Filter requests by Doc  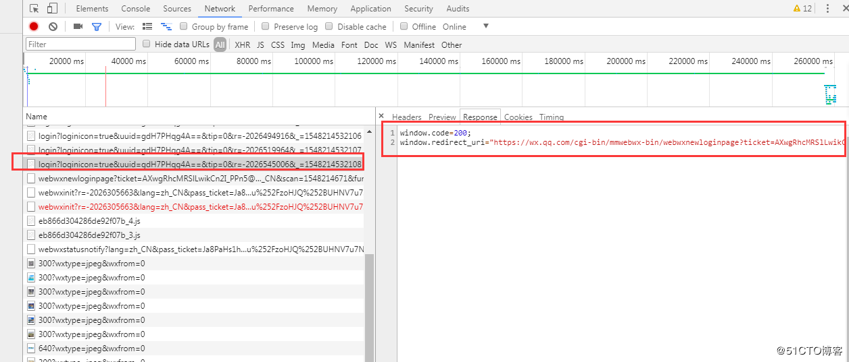(x=371, y=45)
